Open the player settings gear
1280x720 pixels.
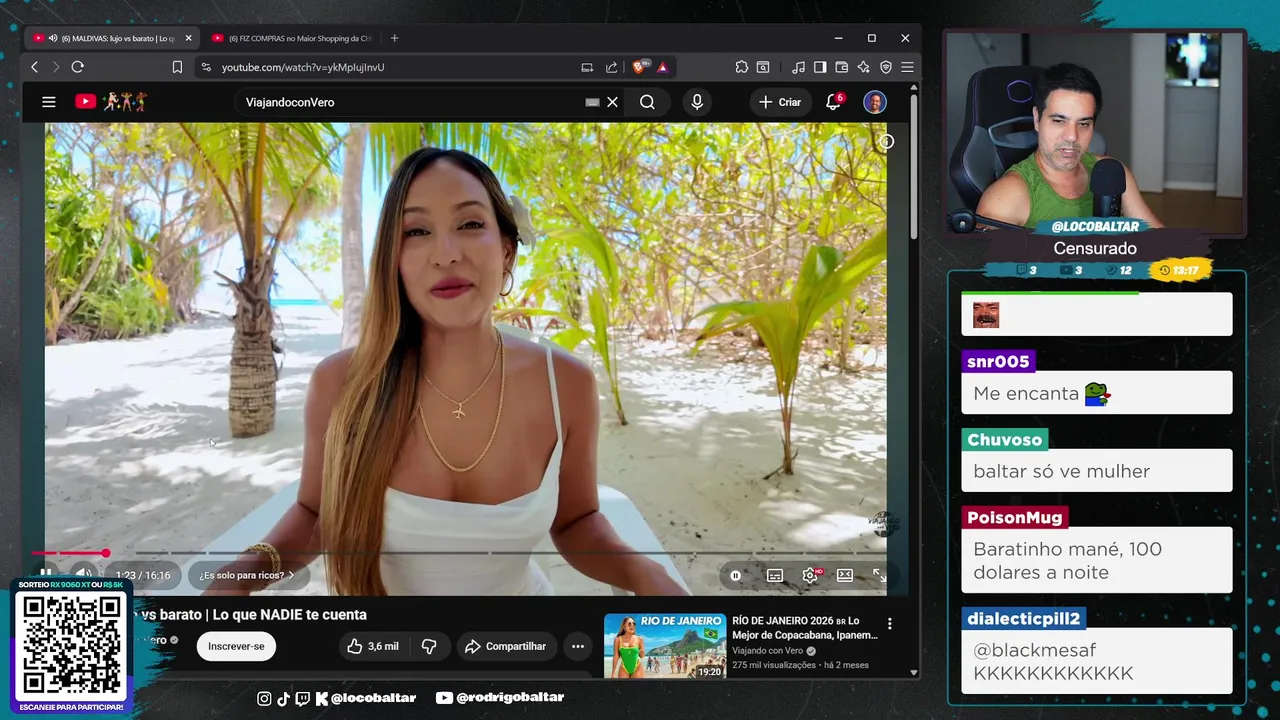click(810, 575)
